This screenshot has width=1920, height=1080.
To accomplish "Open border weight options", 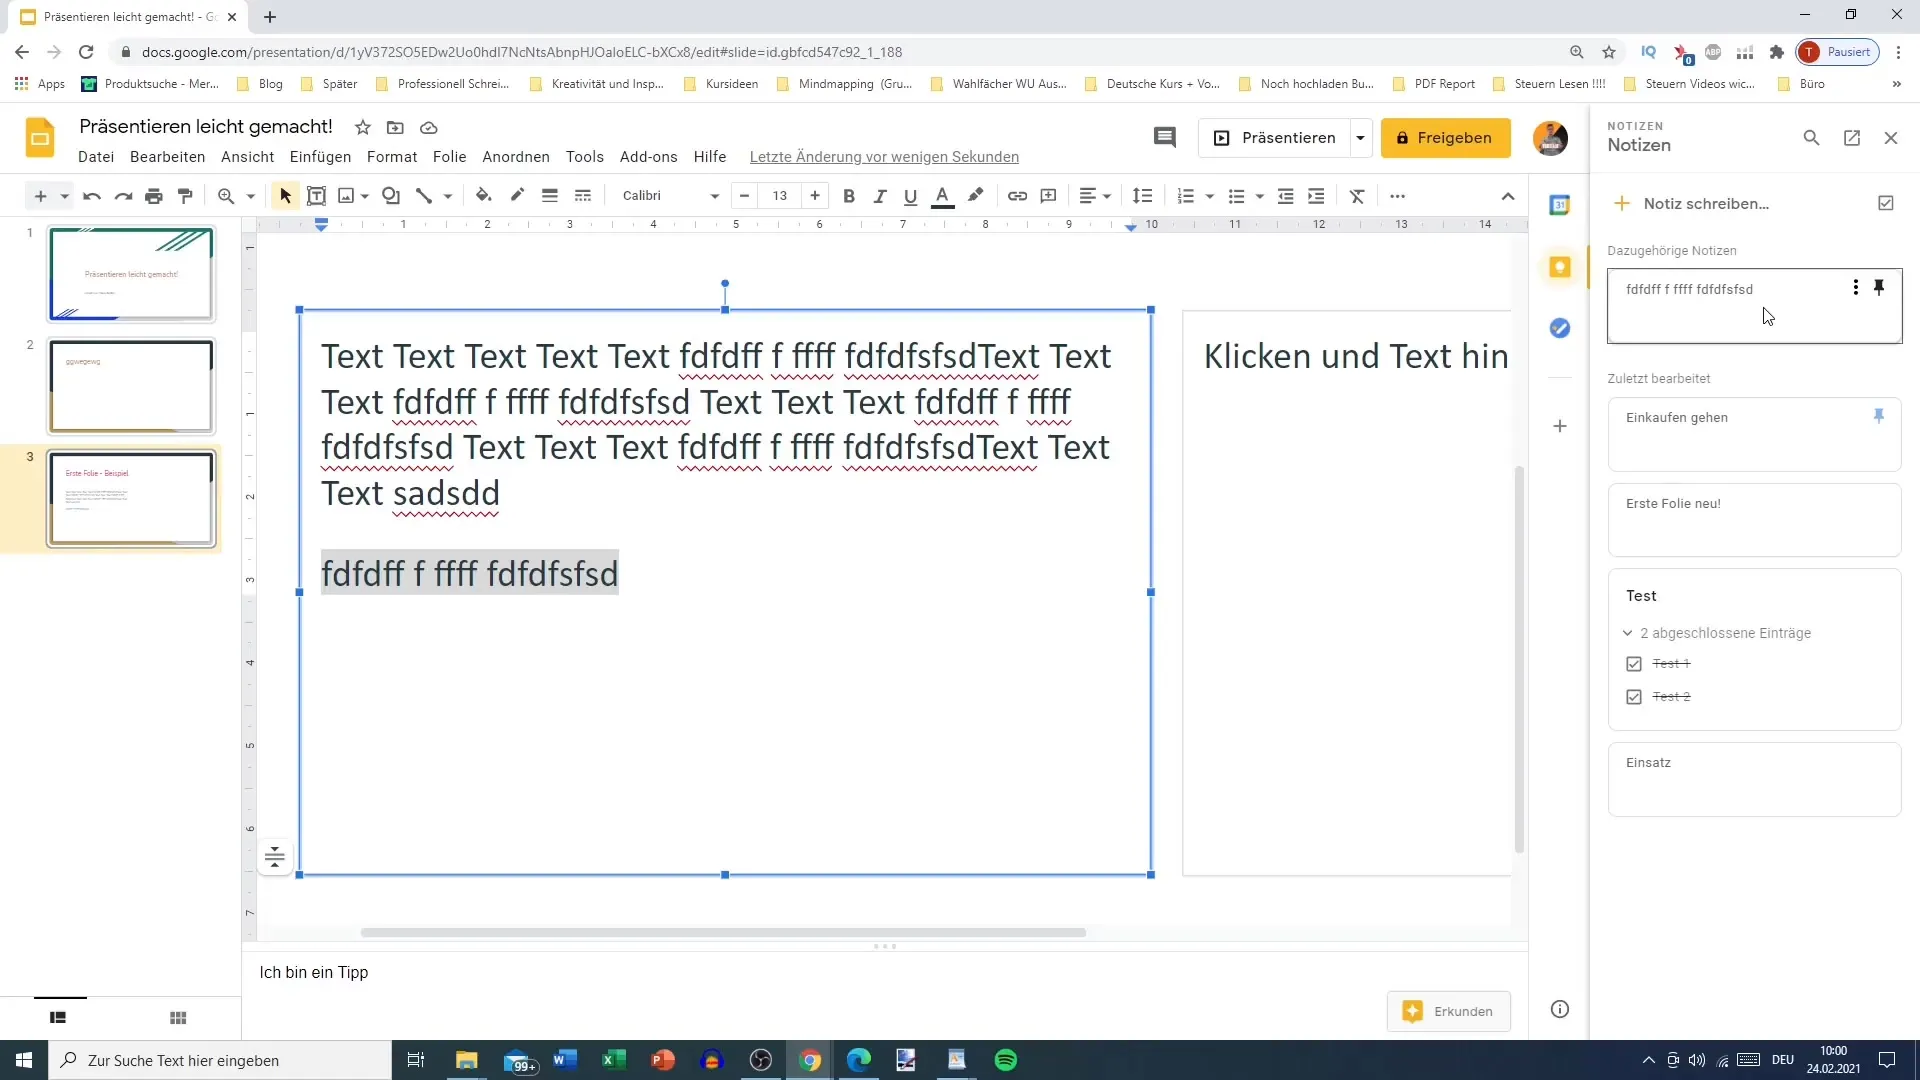I will point(550,196).
